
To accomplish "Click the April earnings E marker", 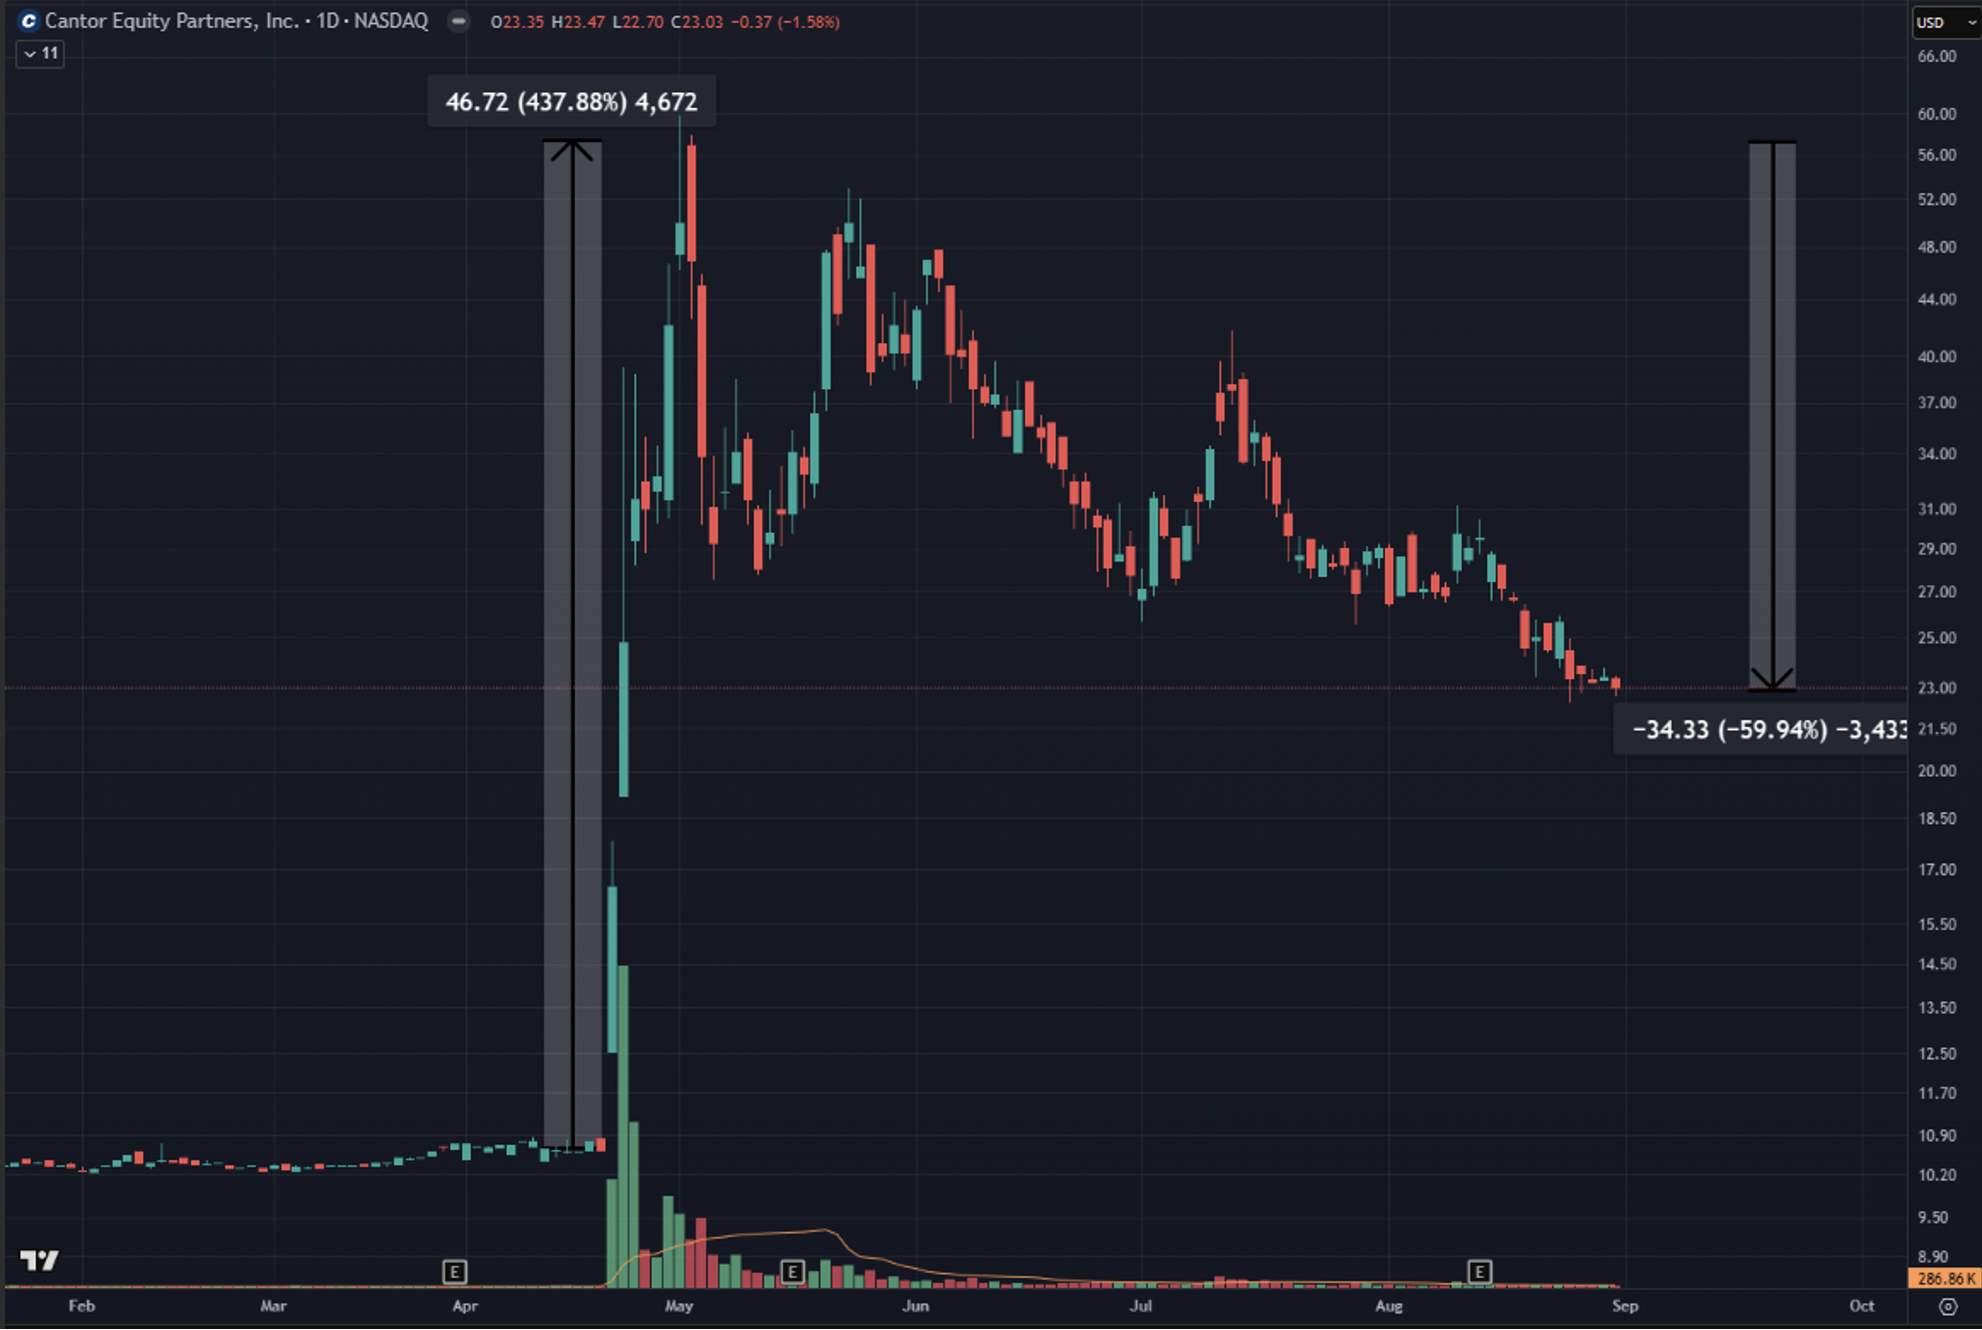I will (x=454, y=1272).
